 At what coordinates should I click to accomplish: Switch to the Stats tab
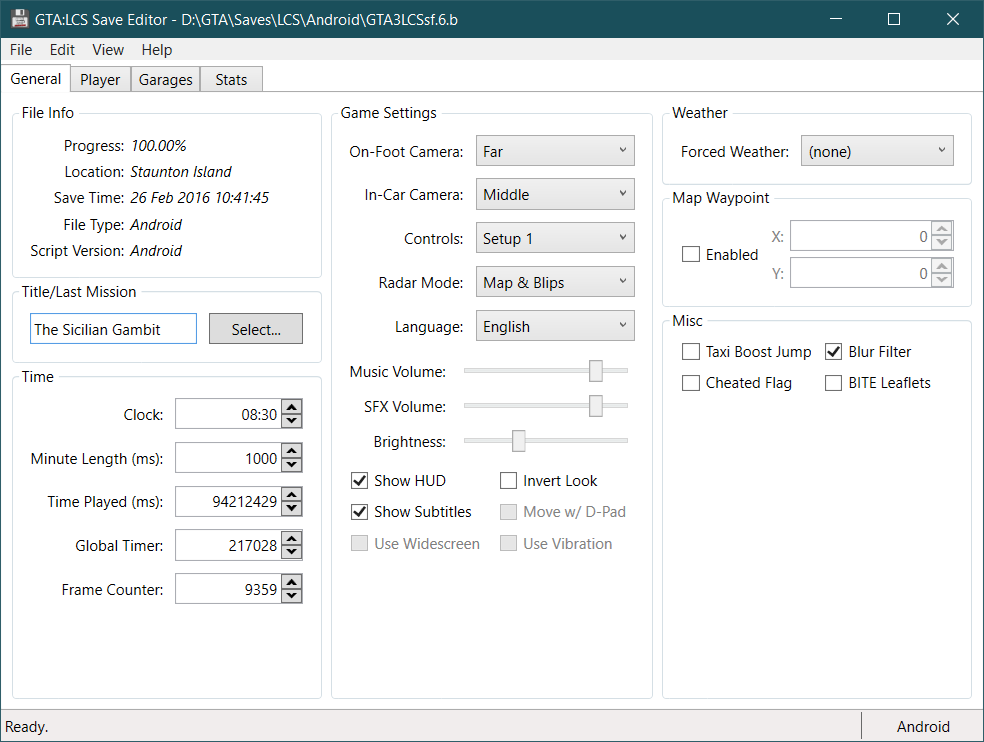point(231,80)
